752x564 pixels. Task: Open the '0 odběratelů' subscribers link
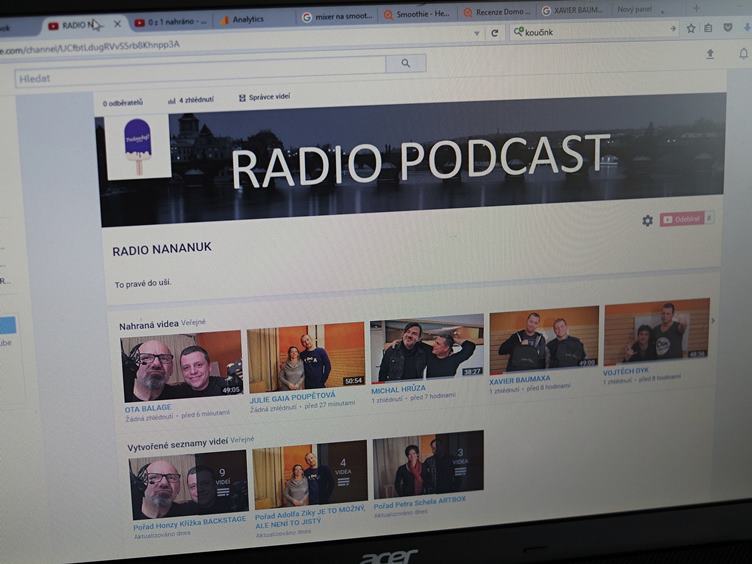click(123, 103)
